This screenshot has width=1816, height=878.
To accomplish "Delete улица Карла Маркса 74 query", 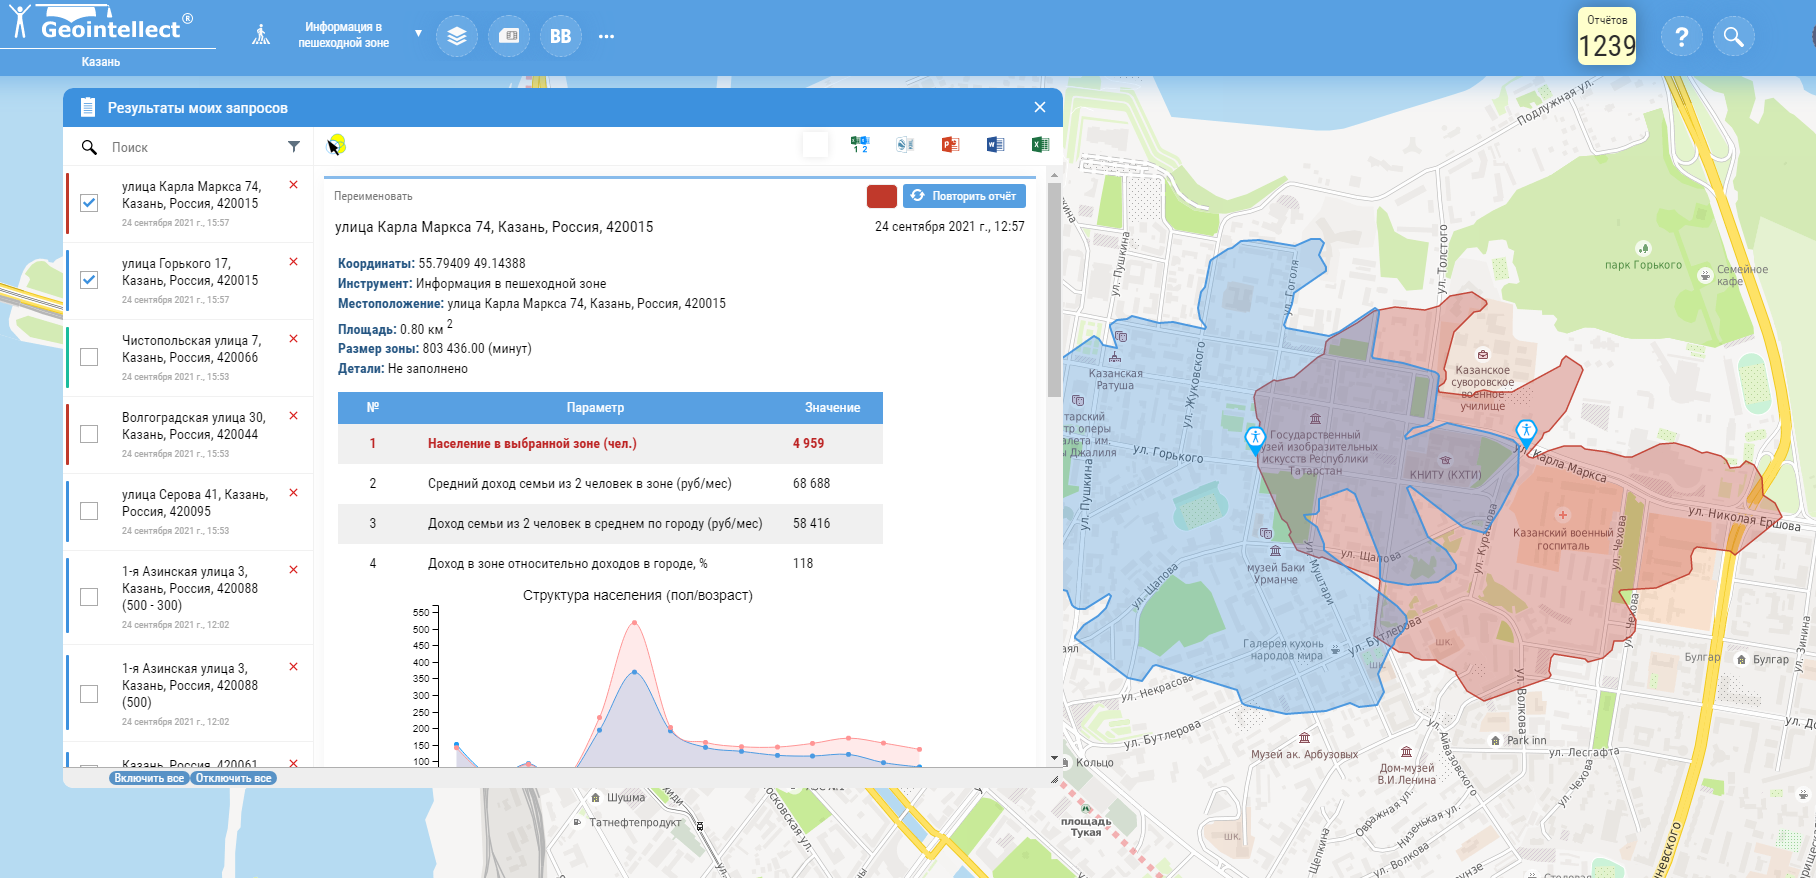I will click(x=293, y=185).
